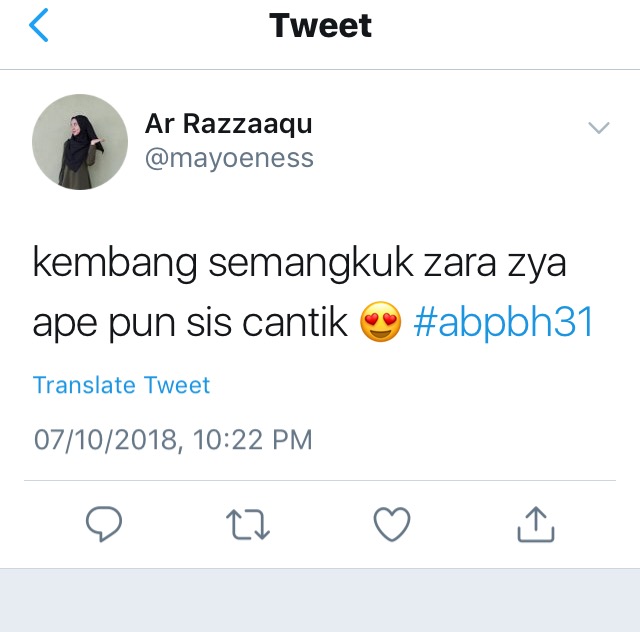Tap the first line of tweet text

[300, 264]
